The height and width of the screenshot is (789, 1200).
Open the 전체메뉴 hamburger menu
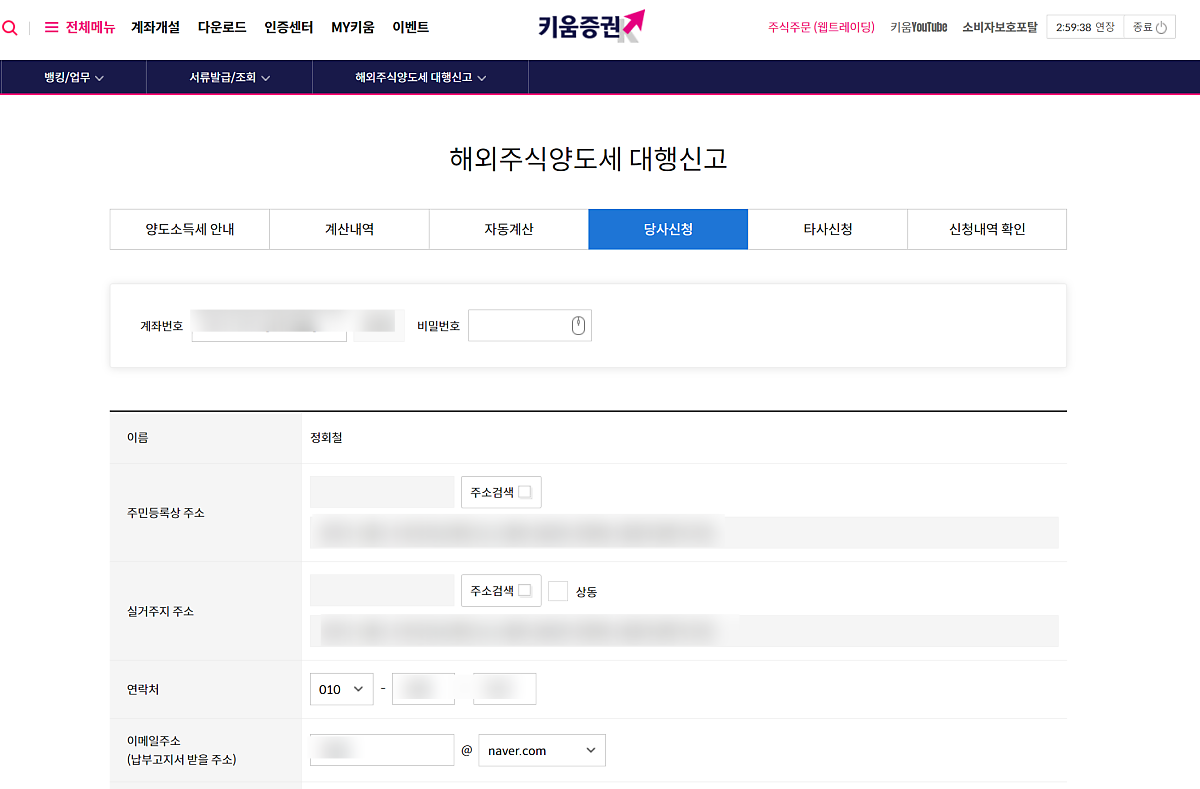click(80, 28)
